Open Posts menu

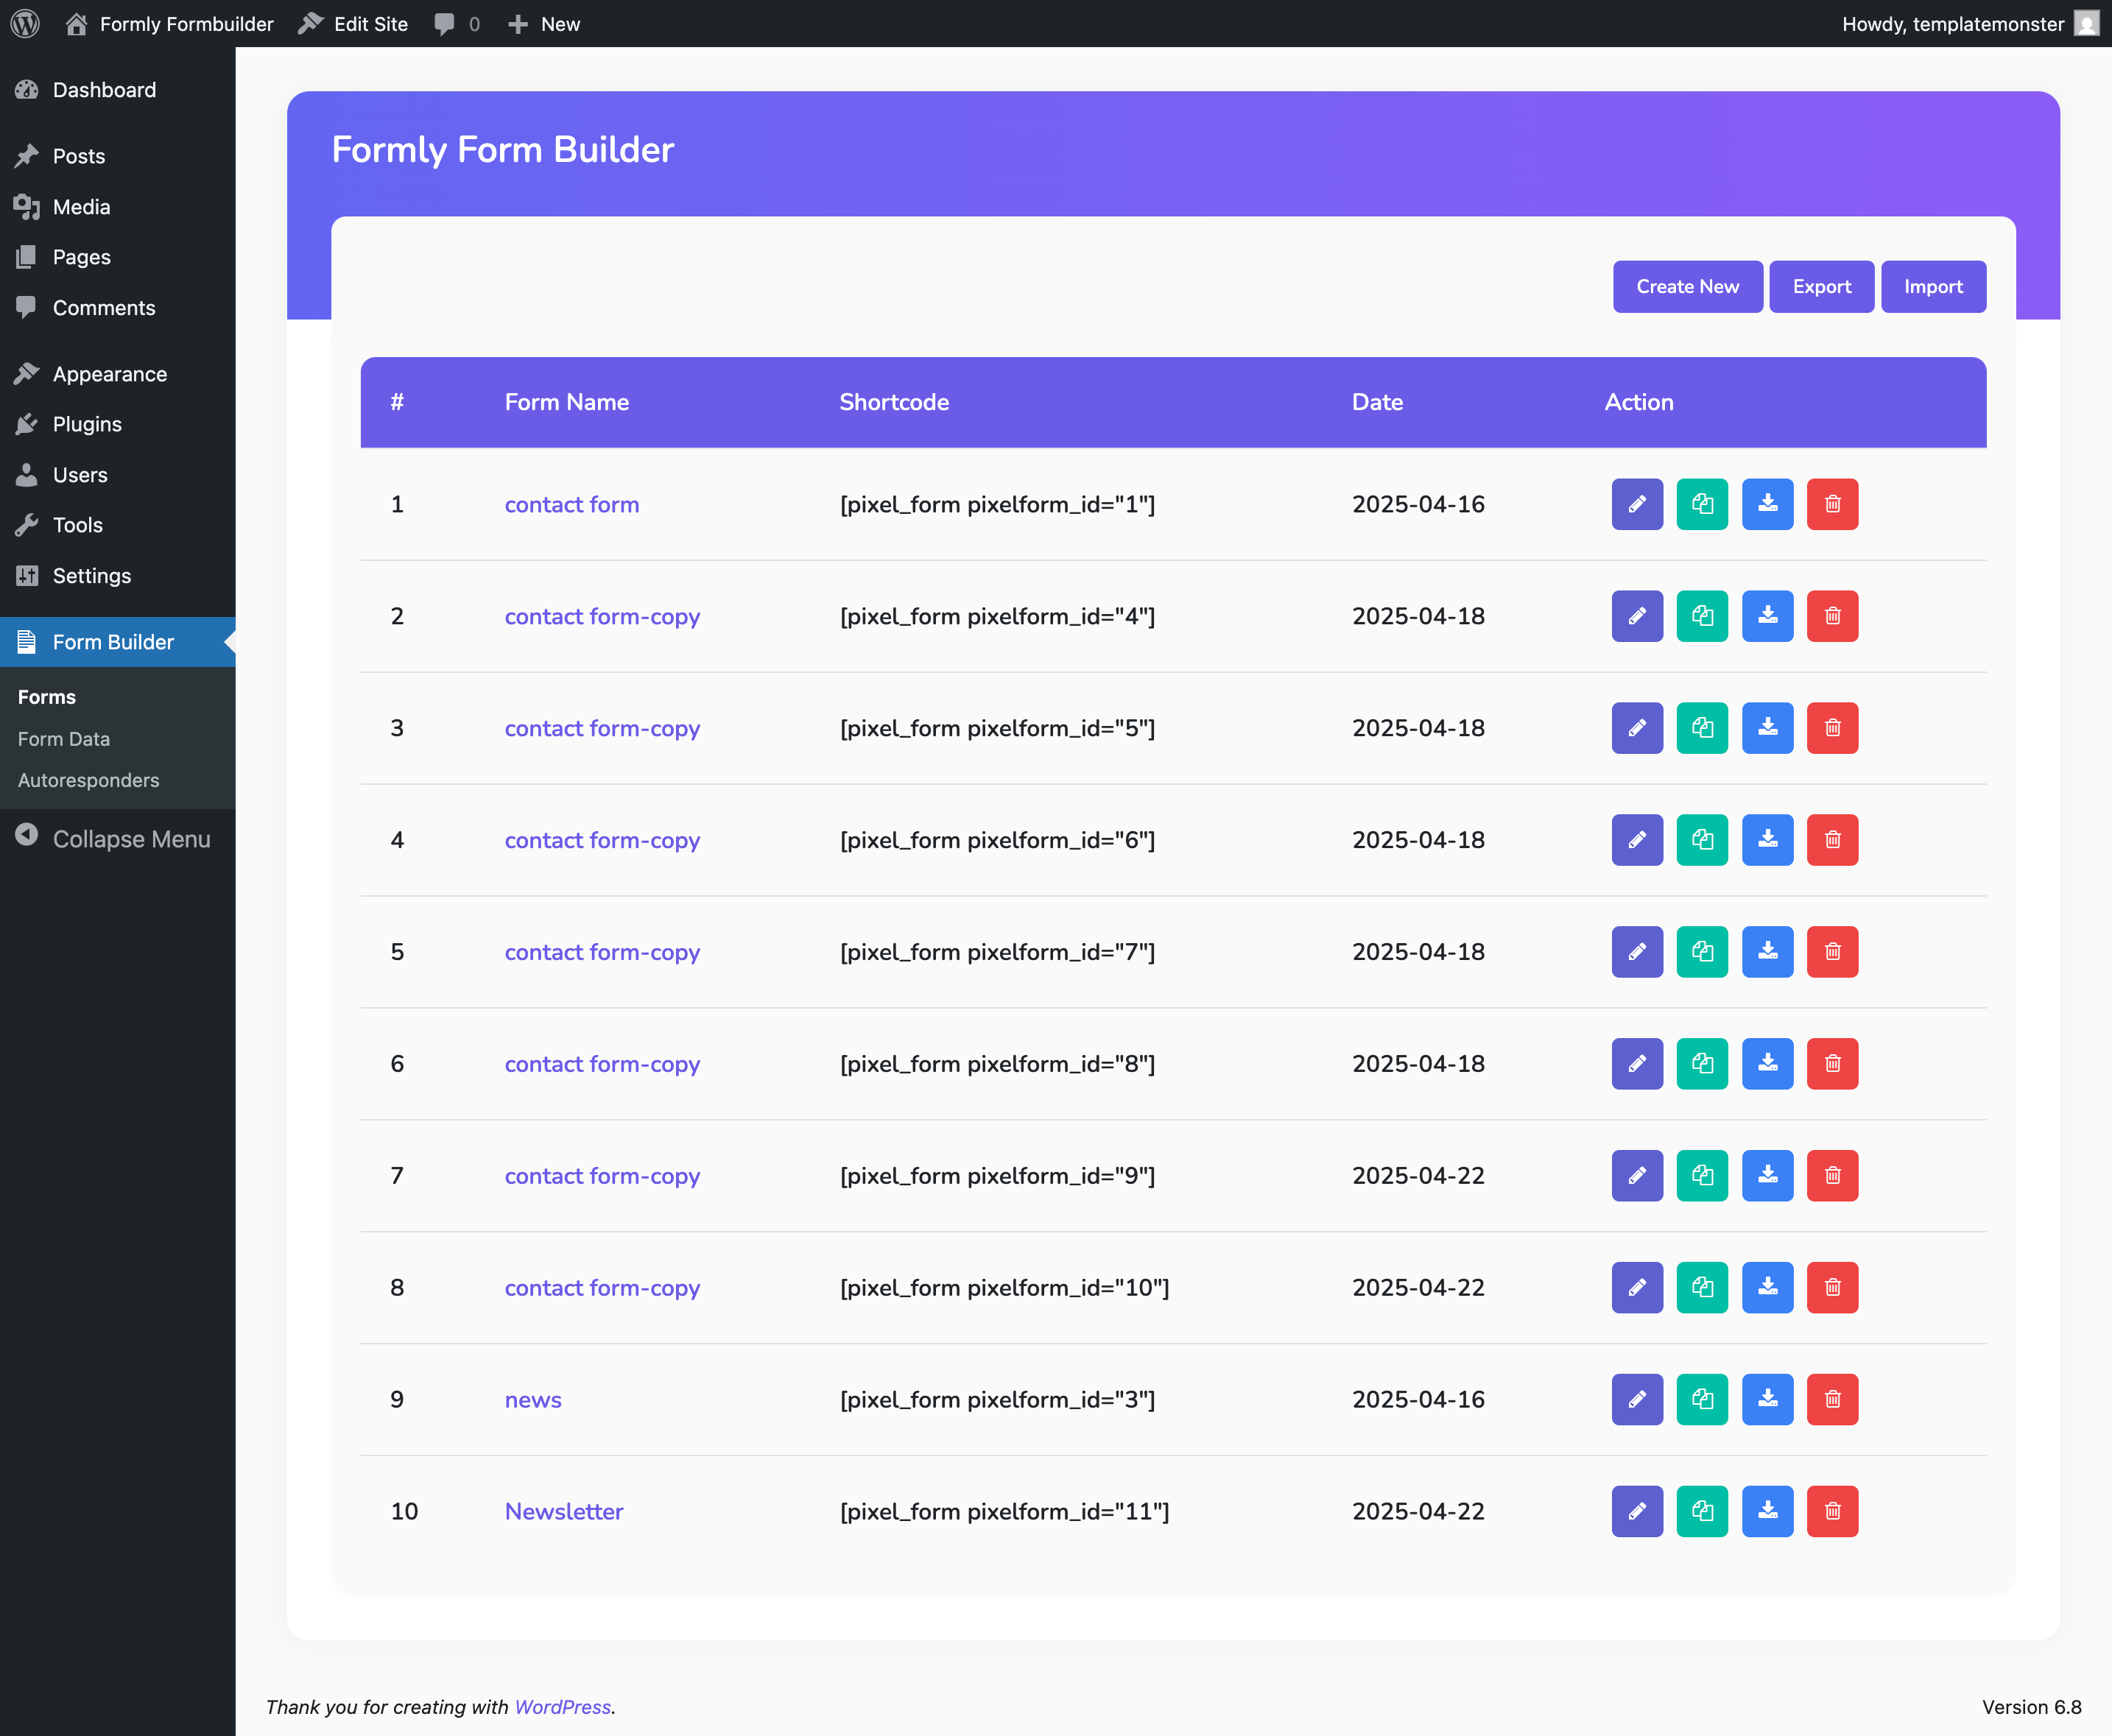click(118, 156)
